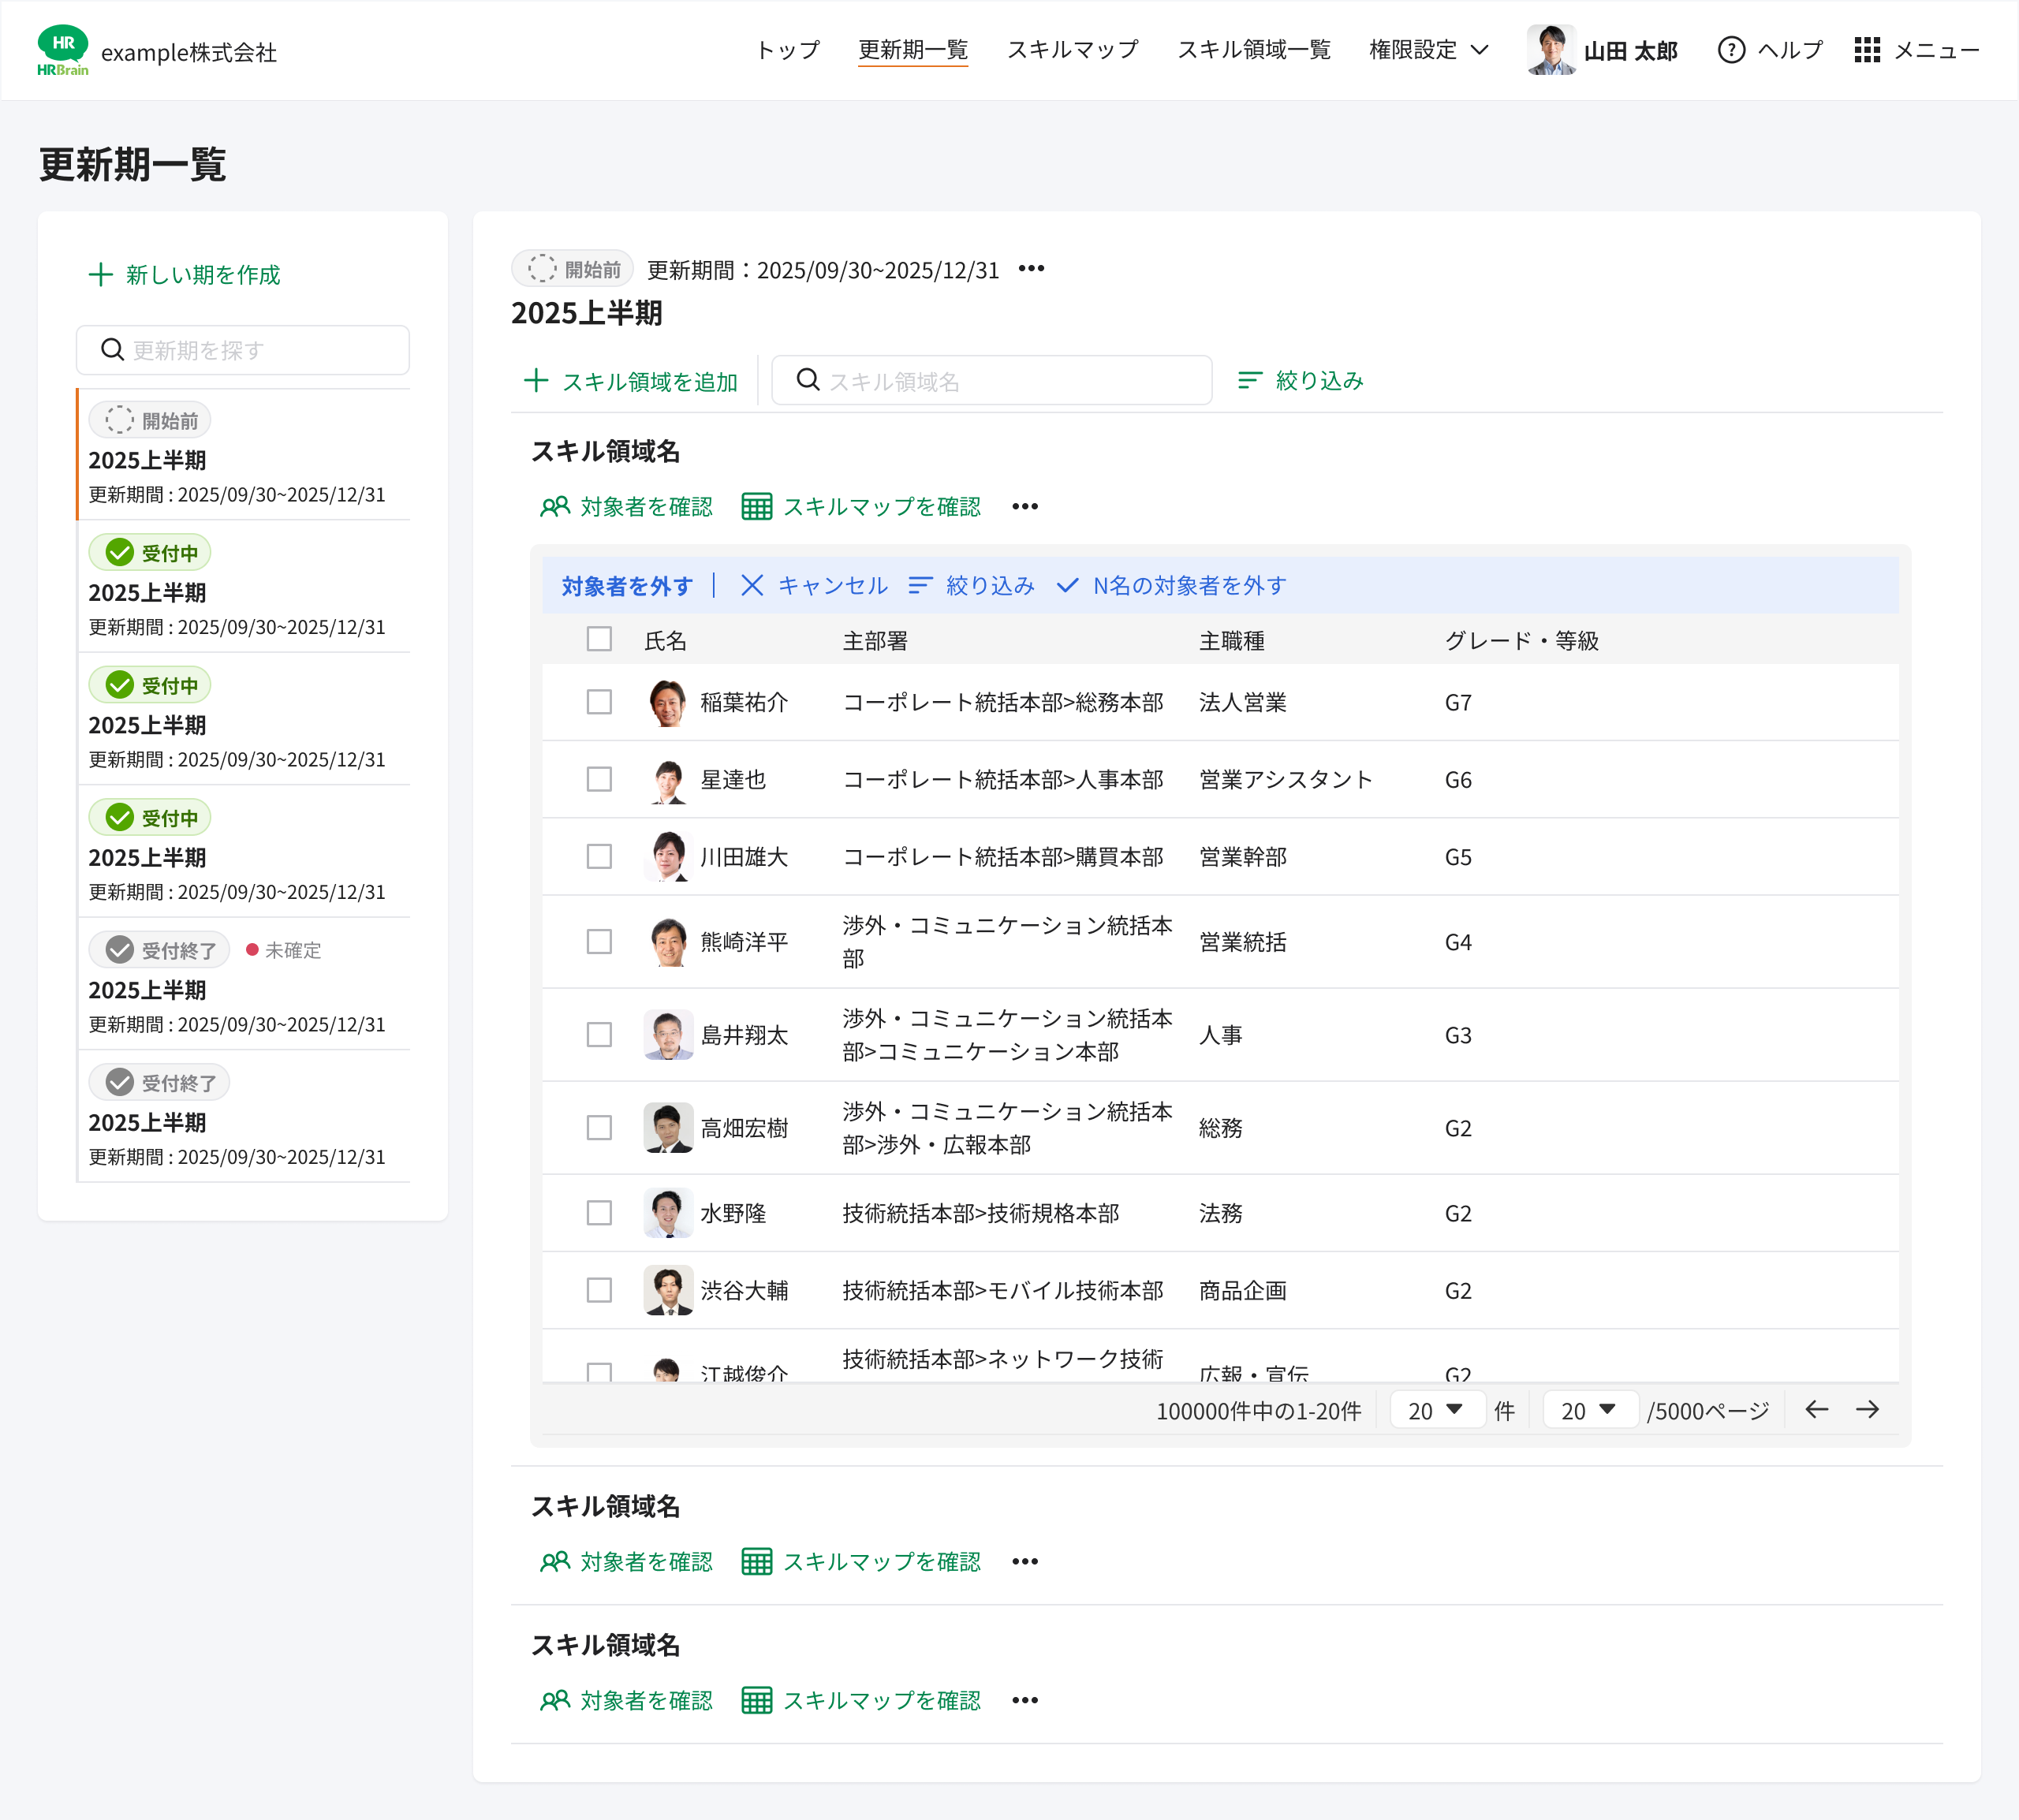Open three-dot menu of third スキル領域名
Image resolution: width=2019 pixels, height=1820 pixels.
point(1025,1701)
